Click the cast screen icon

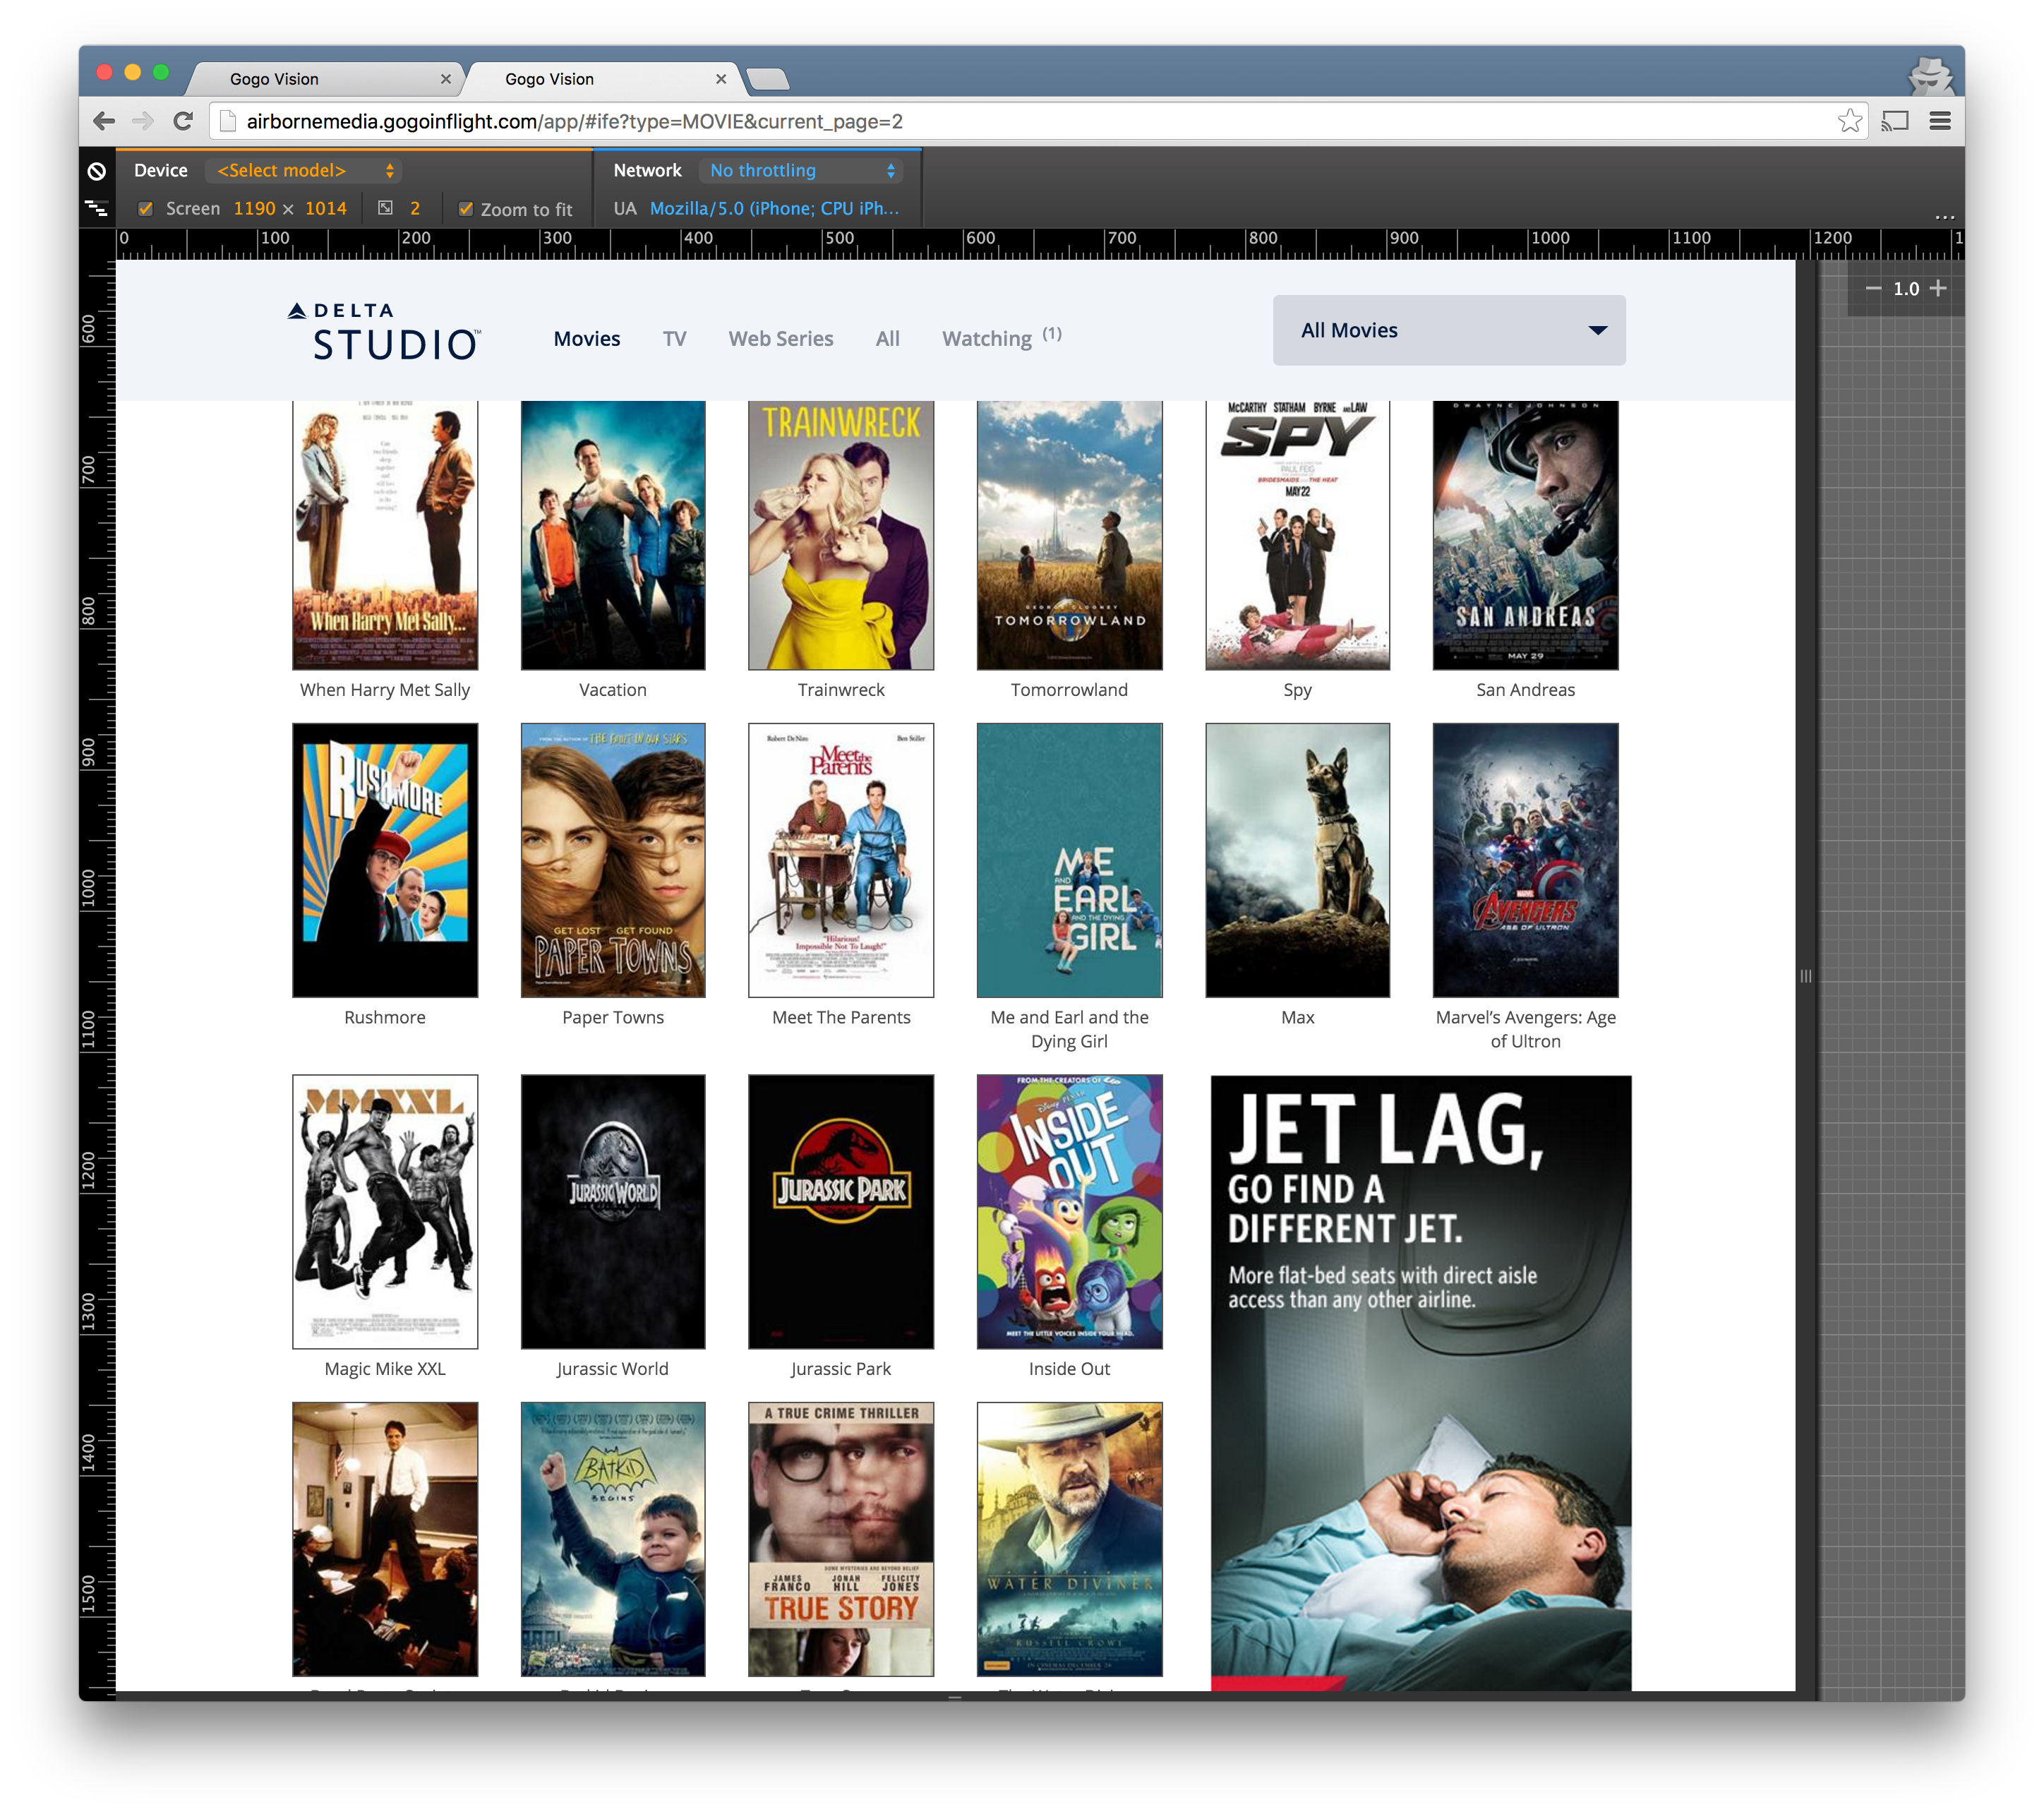(1894, 121)
